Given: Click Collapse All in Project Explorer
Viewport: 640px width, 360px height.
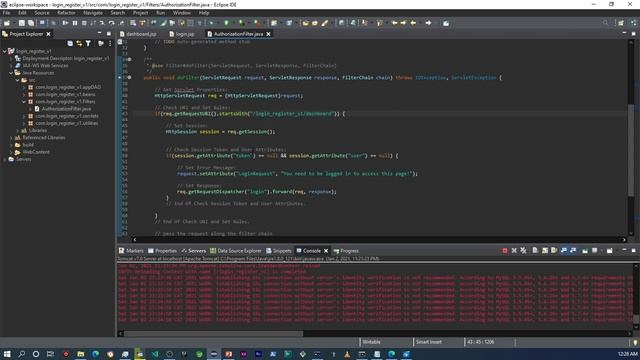Looking at the screenshot, I should 70,43.
